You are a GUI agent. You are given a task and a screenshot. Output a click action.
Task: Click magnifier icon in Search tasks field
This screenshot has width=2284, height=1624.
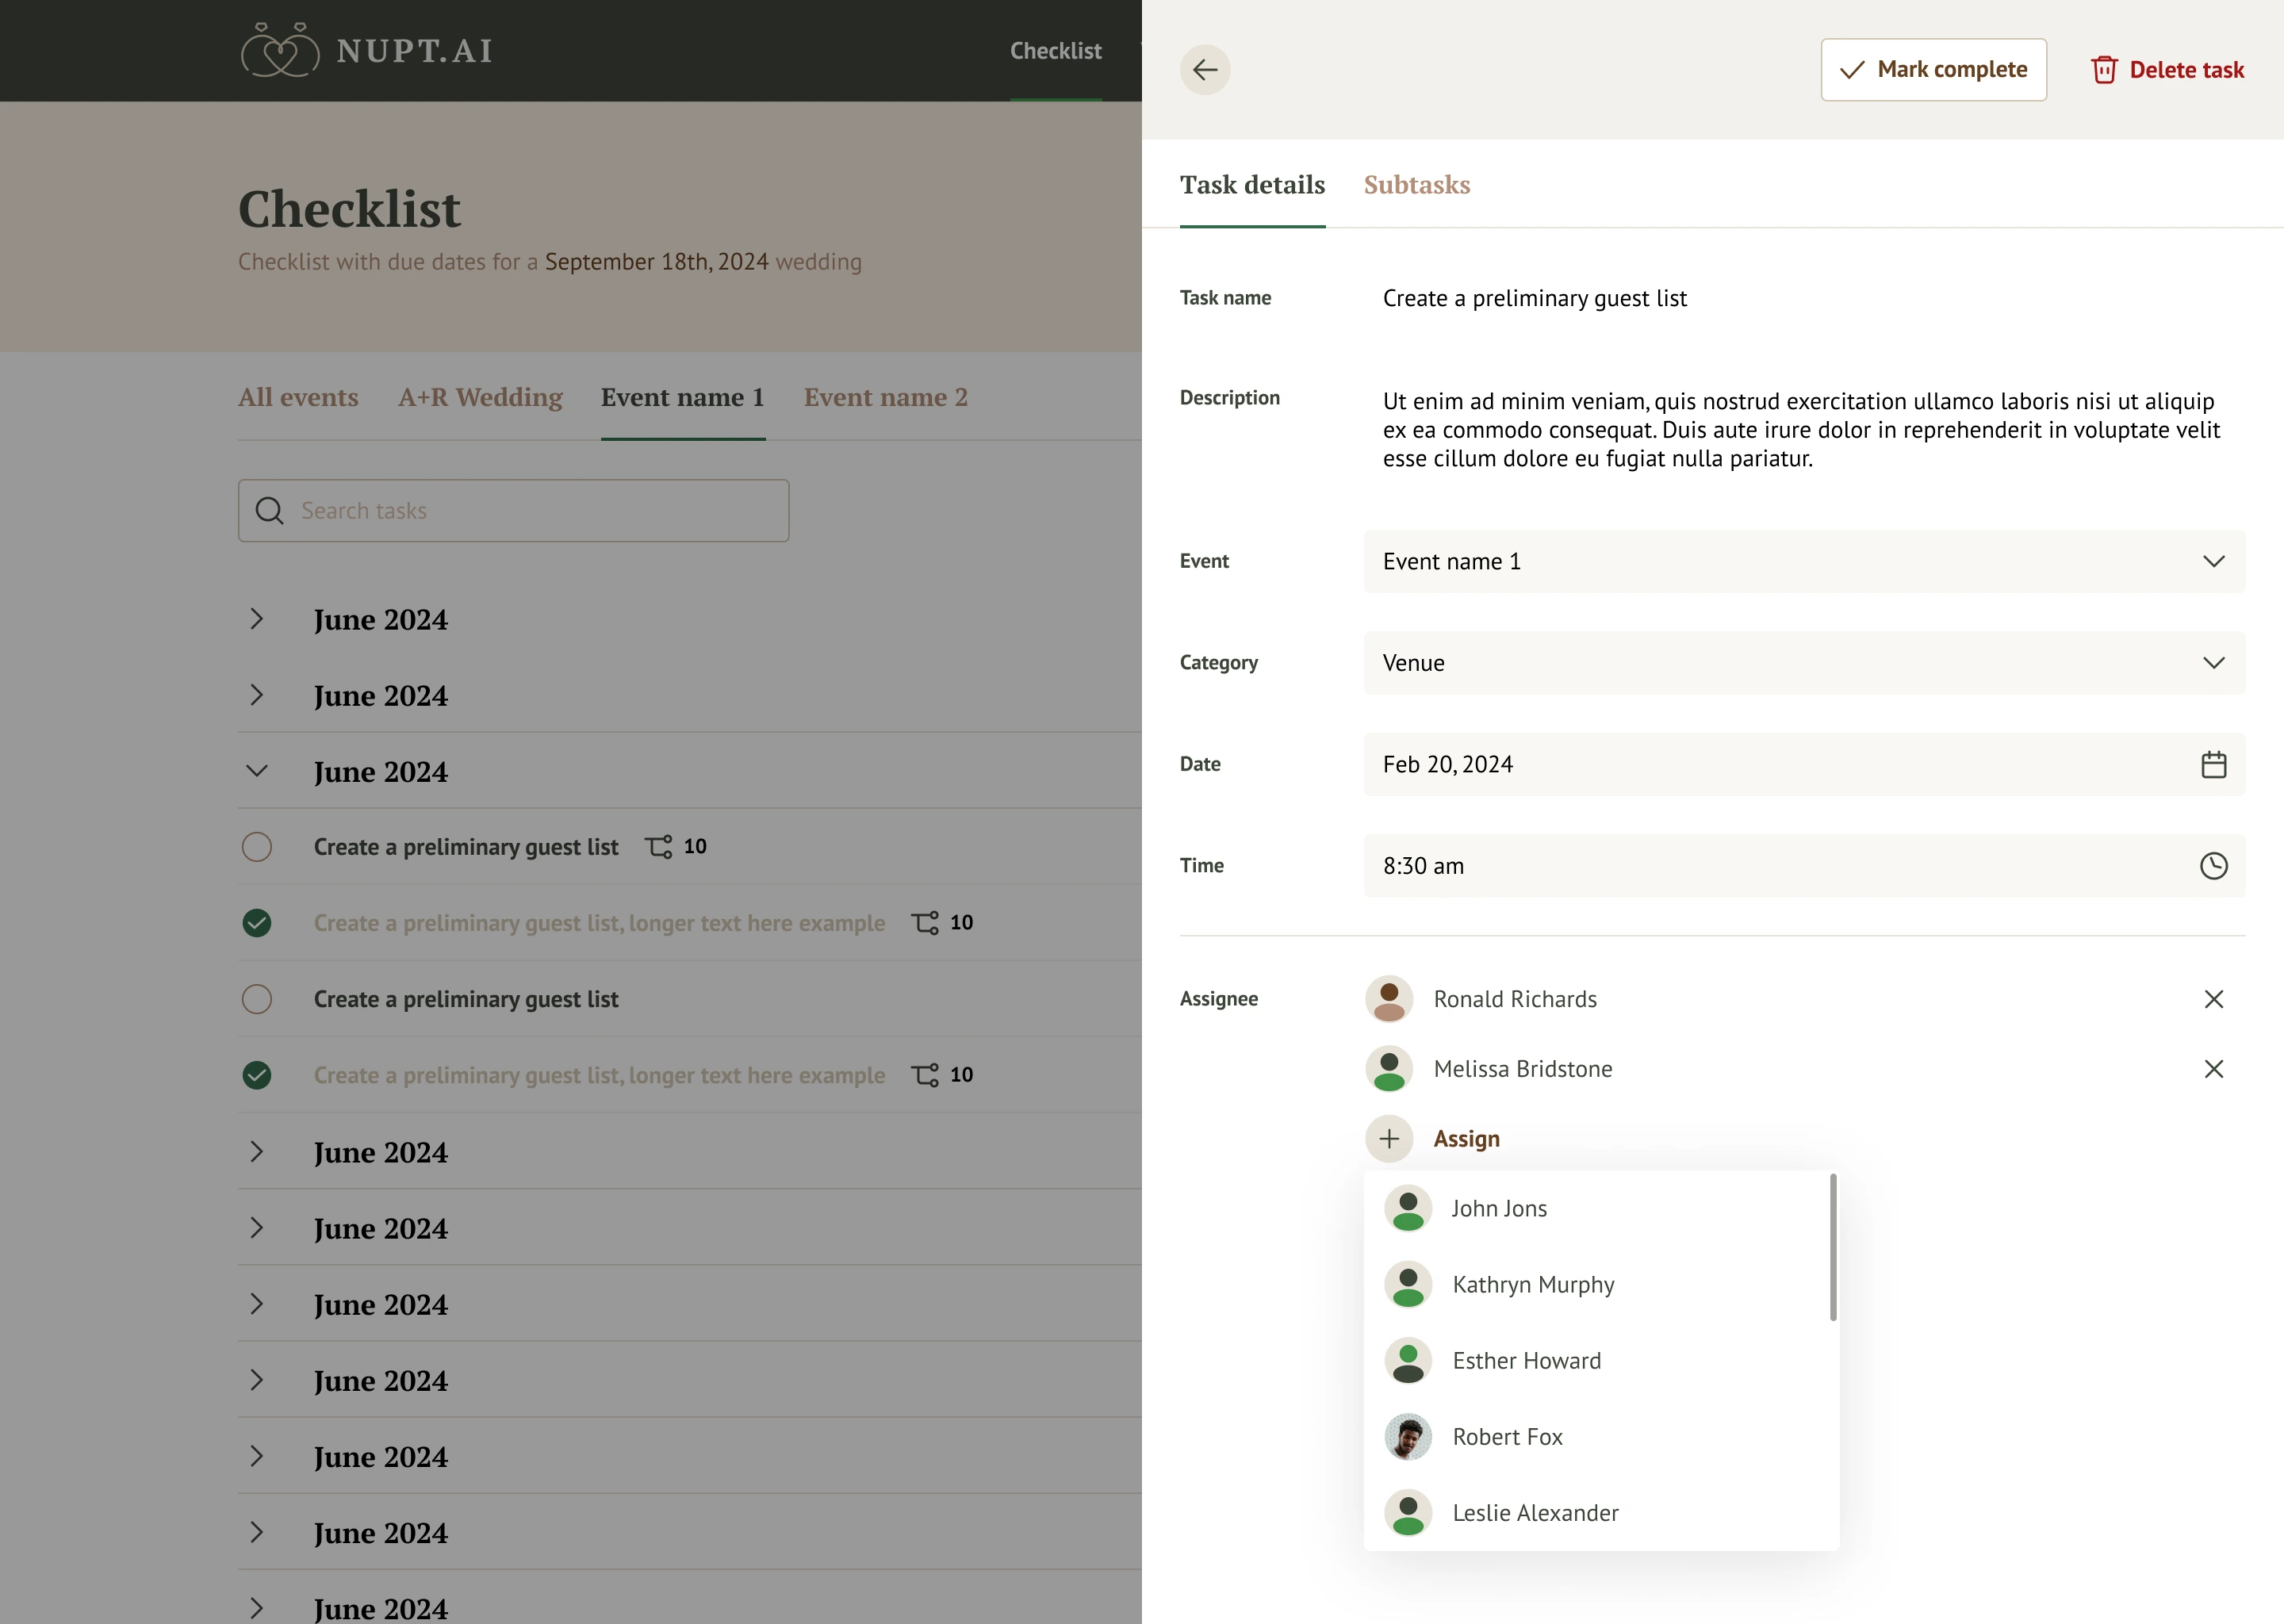coord(269,511)
